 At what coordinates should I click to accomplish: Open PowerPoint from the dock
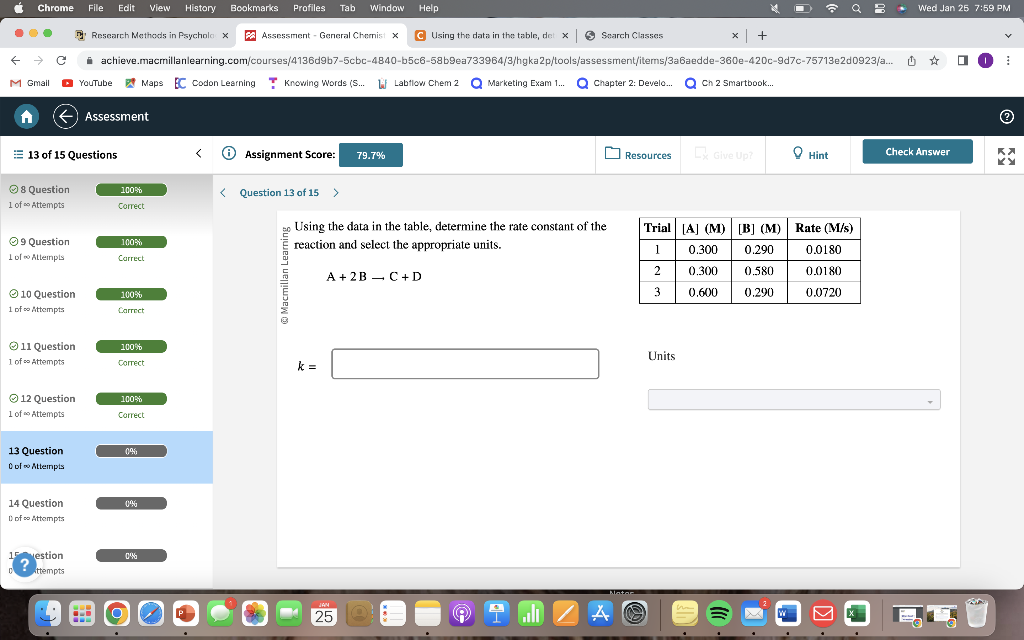185,613
